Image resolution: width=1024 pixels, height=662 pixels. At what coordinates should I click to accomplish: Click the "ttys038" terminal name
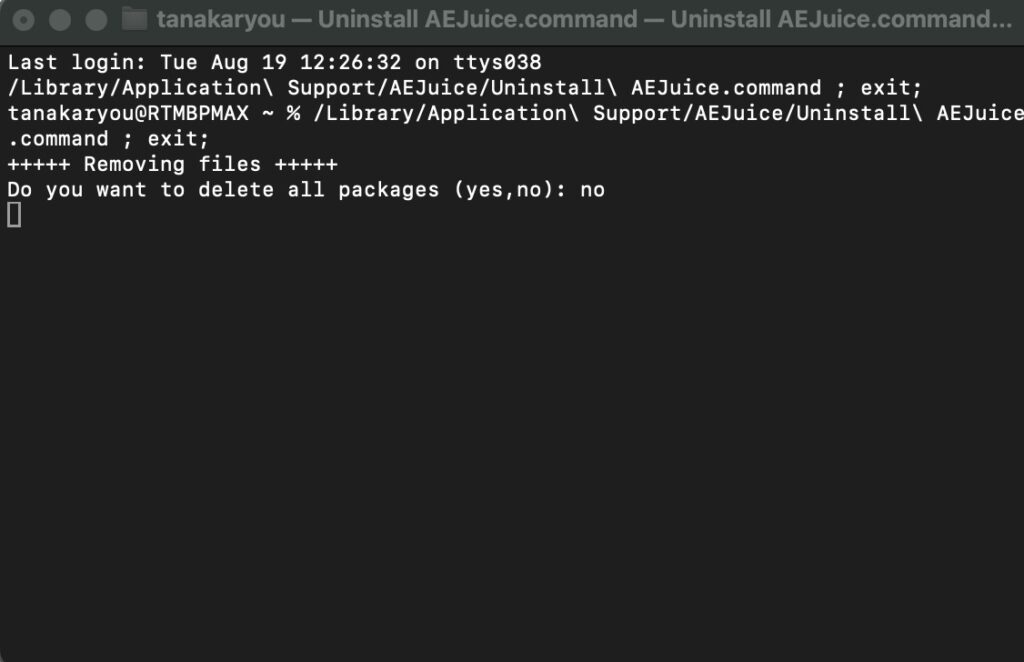click(498, 63)
